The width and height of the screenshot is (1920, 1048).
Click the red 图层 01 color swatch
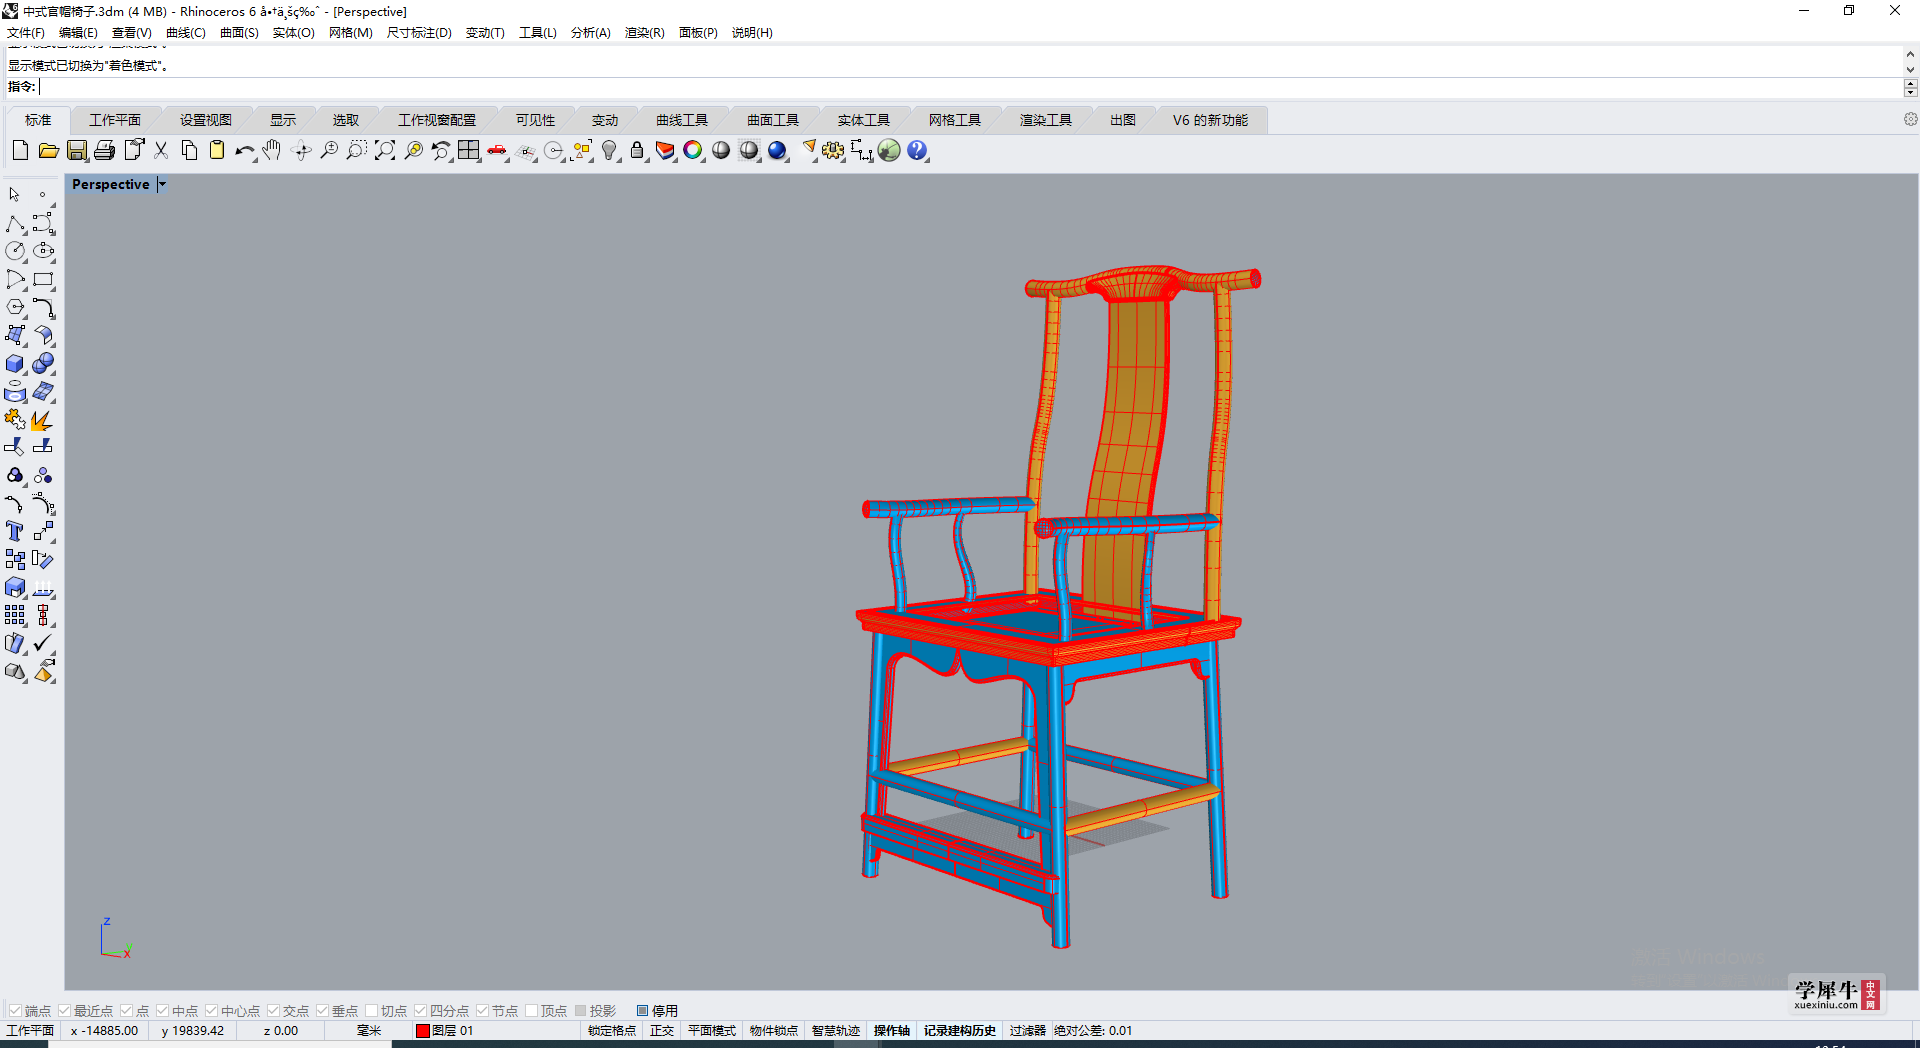pos(422,1031)
